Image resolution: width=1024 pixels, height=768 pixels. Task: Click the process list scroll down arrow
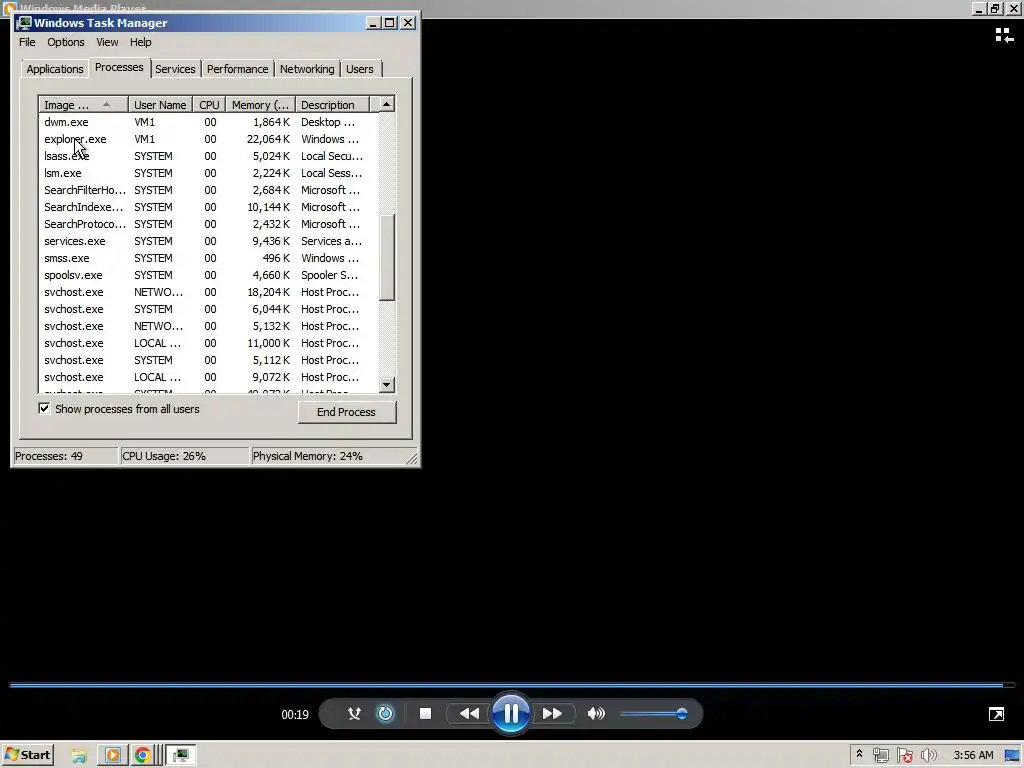point(387,385)
